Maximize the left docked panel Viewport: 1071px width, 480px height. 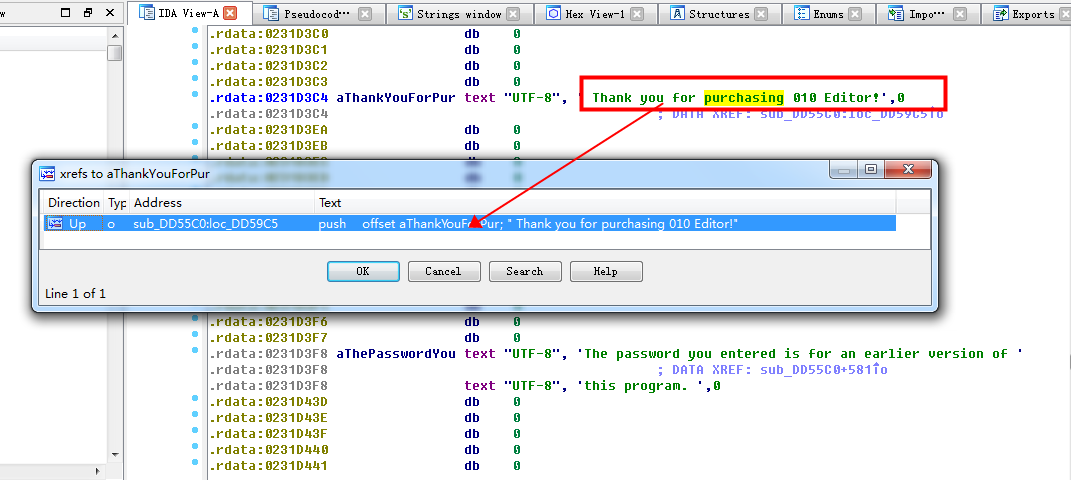(65, 12)
